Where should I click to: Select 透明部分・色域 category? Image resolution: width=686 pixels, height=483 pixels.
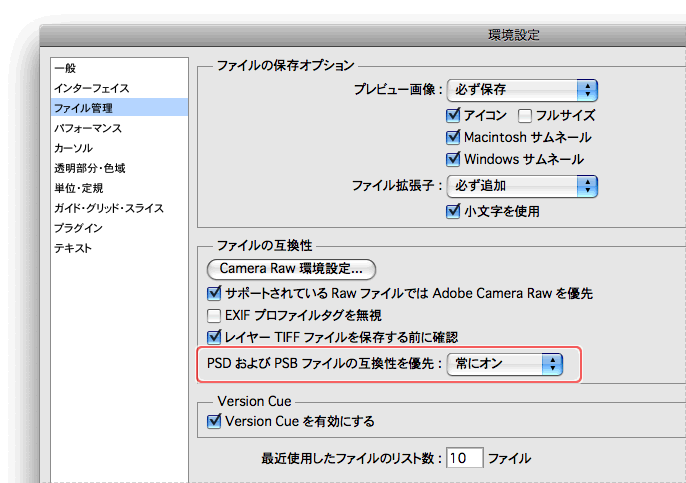click(x=119, y=168)
